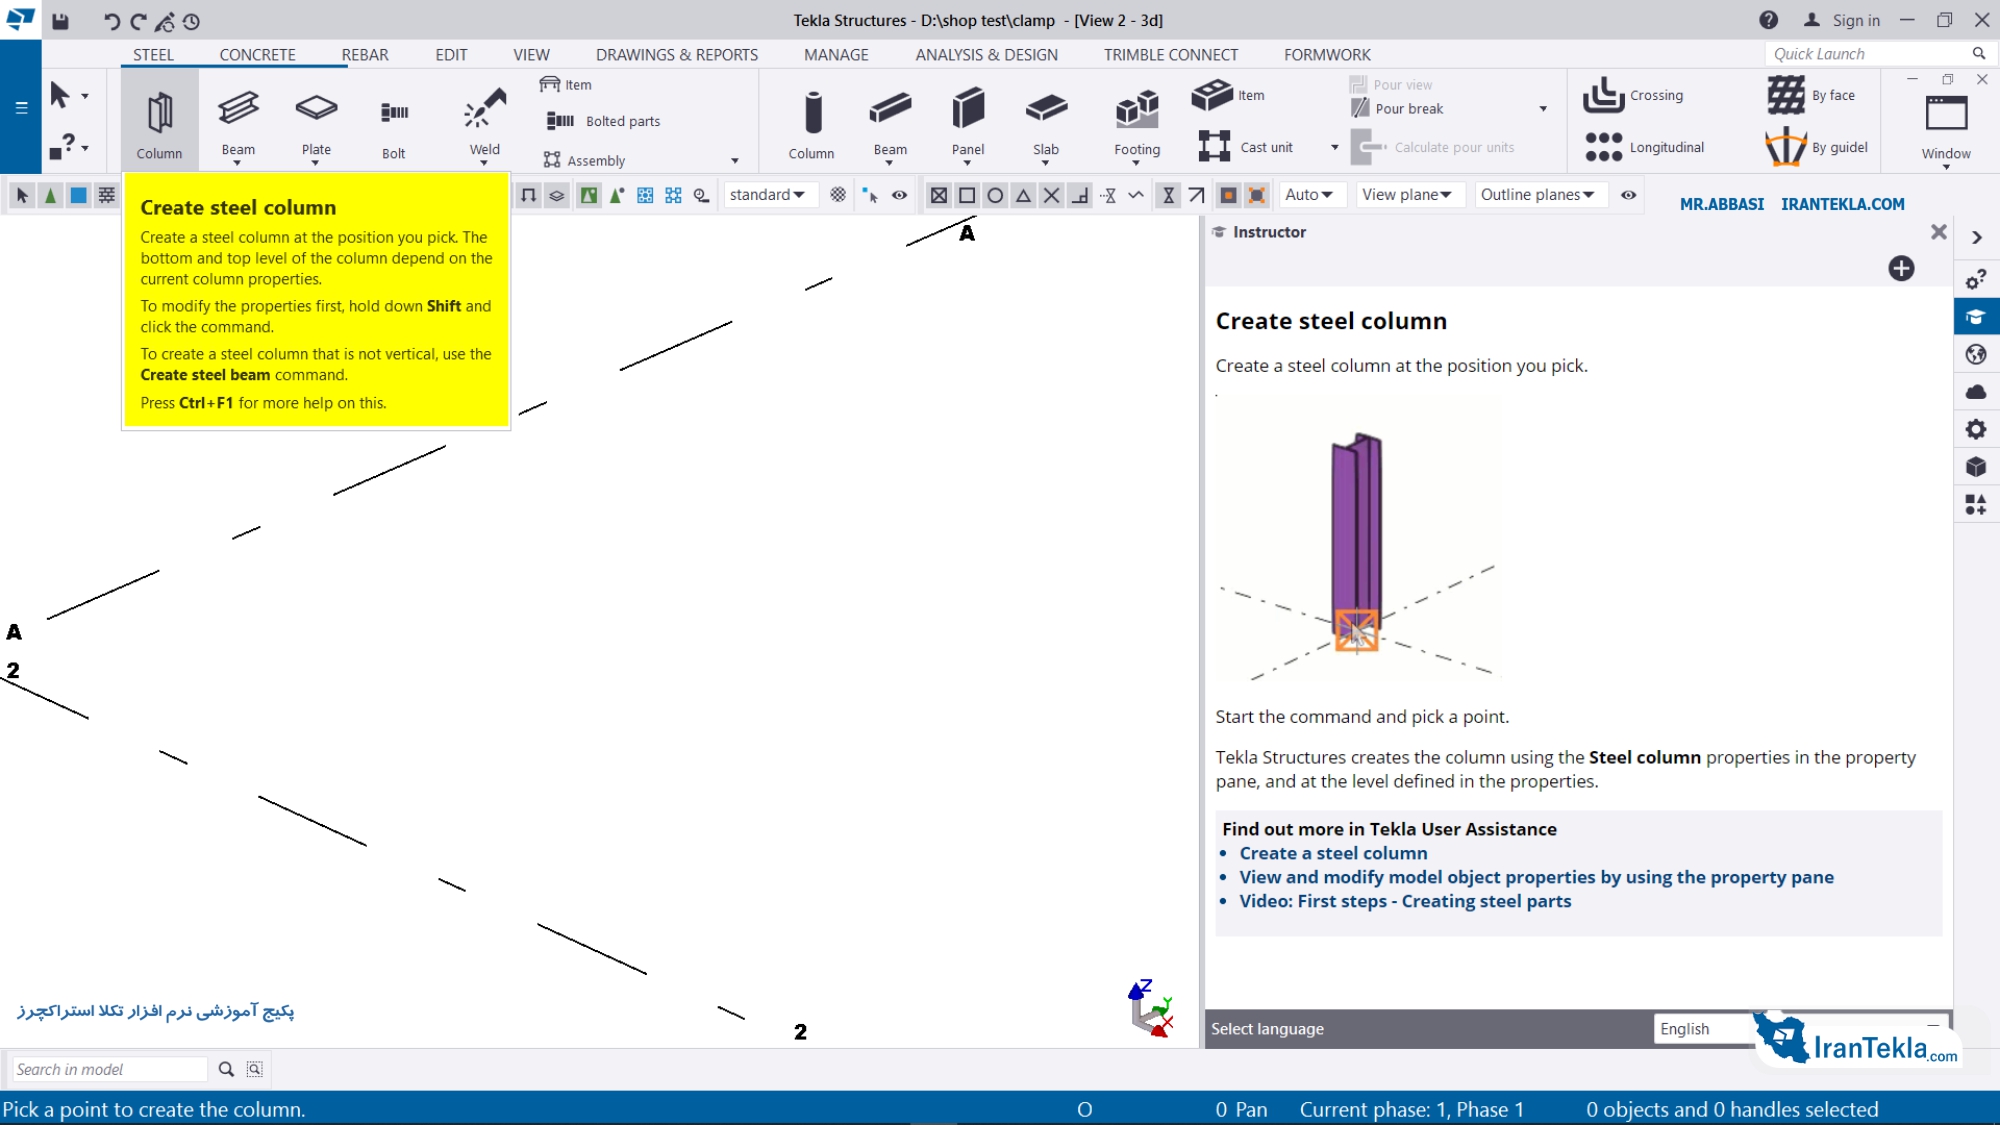
Task: Select the concrete Panel tool
Action: click(x=968, y=122)
